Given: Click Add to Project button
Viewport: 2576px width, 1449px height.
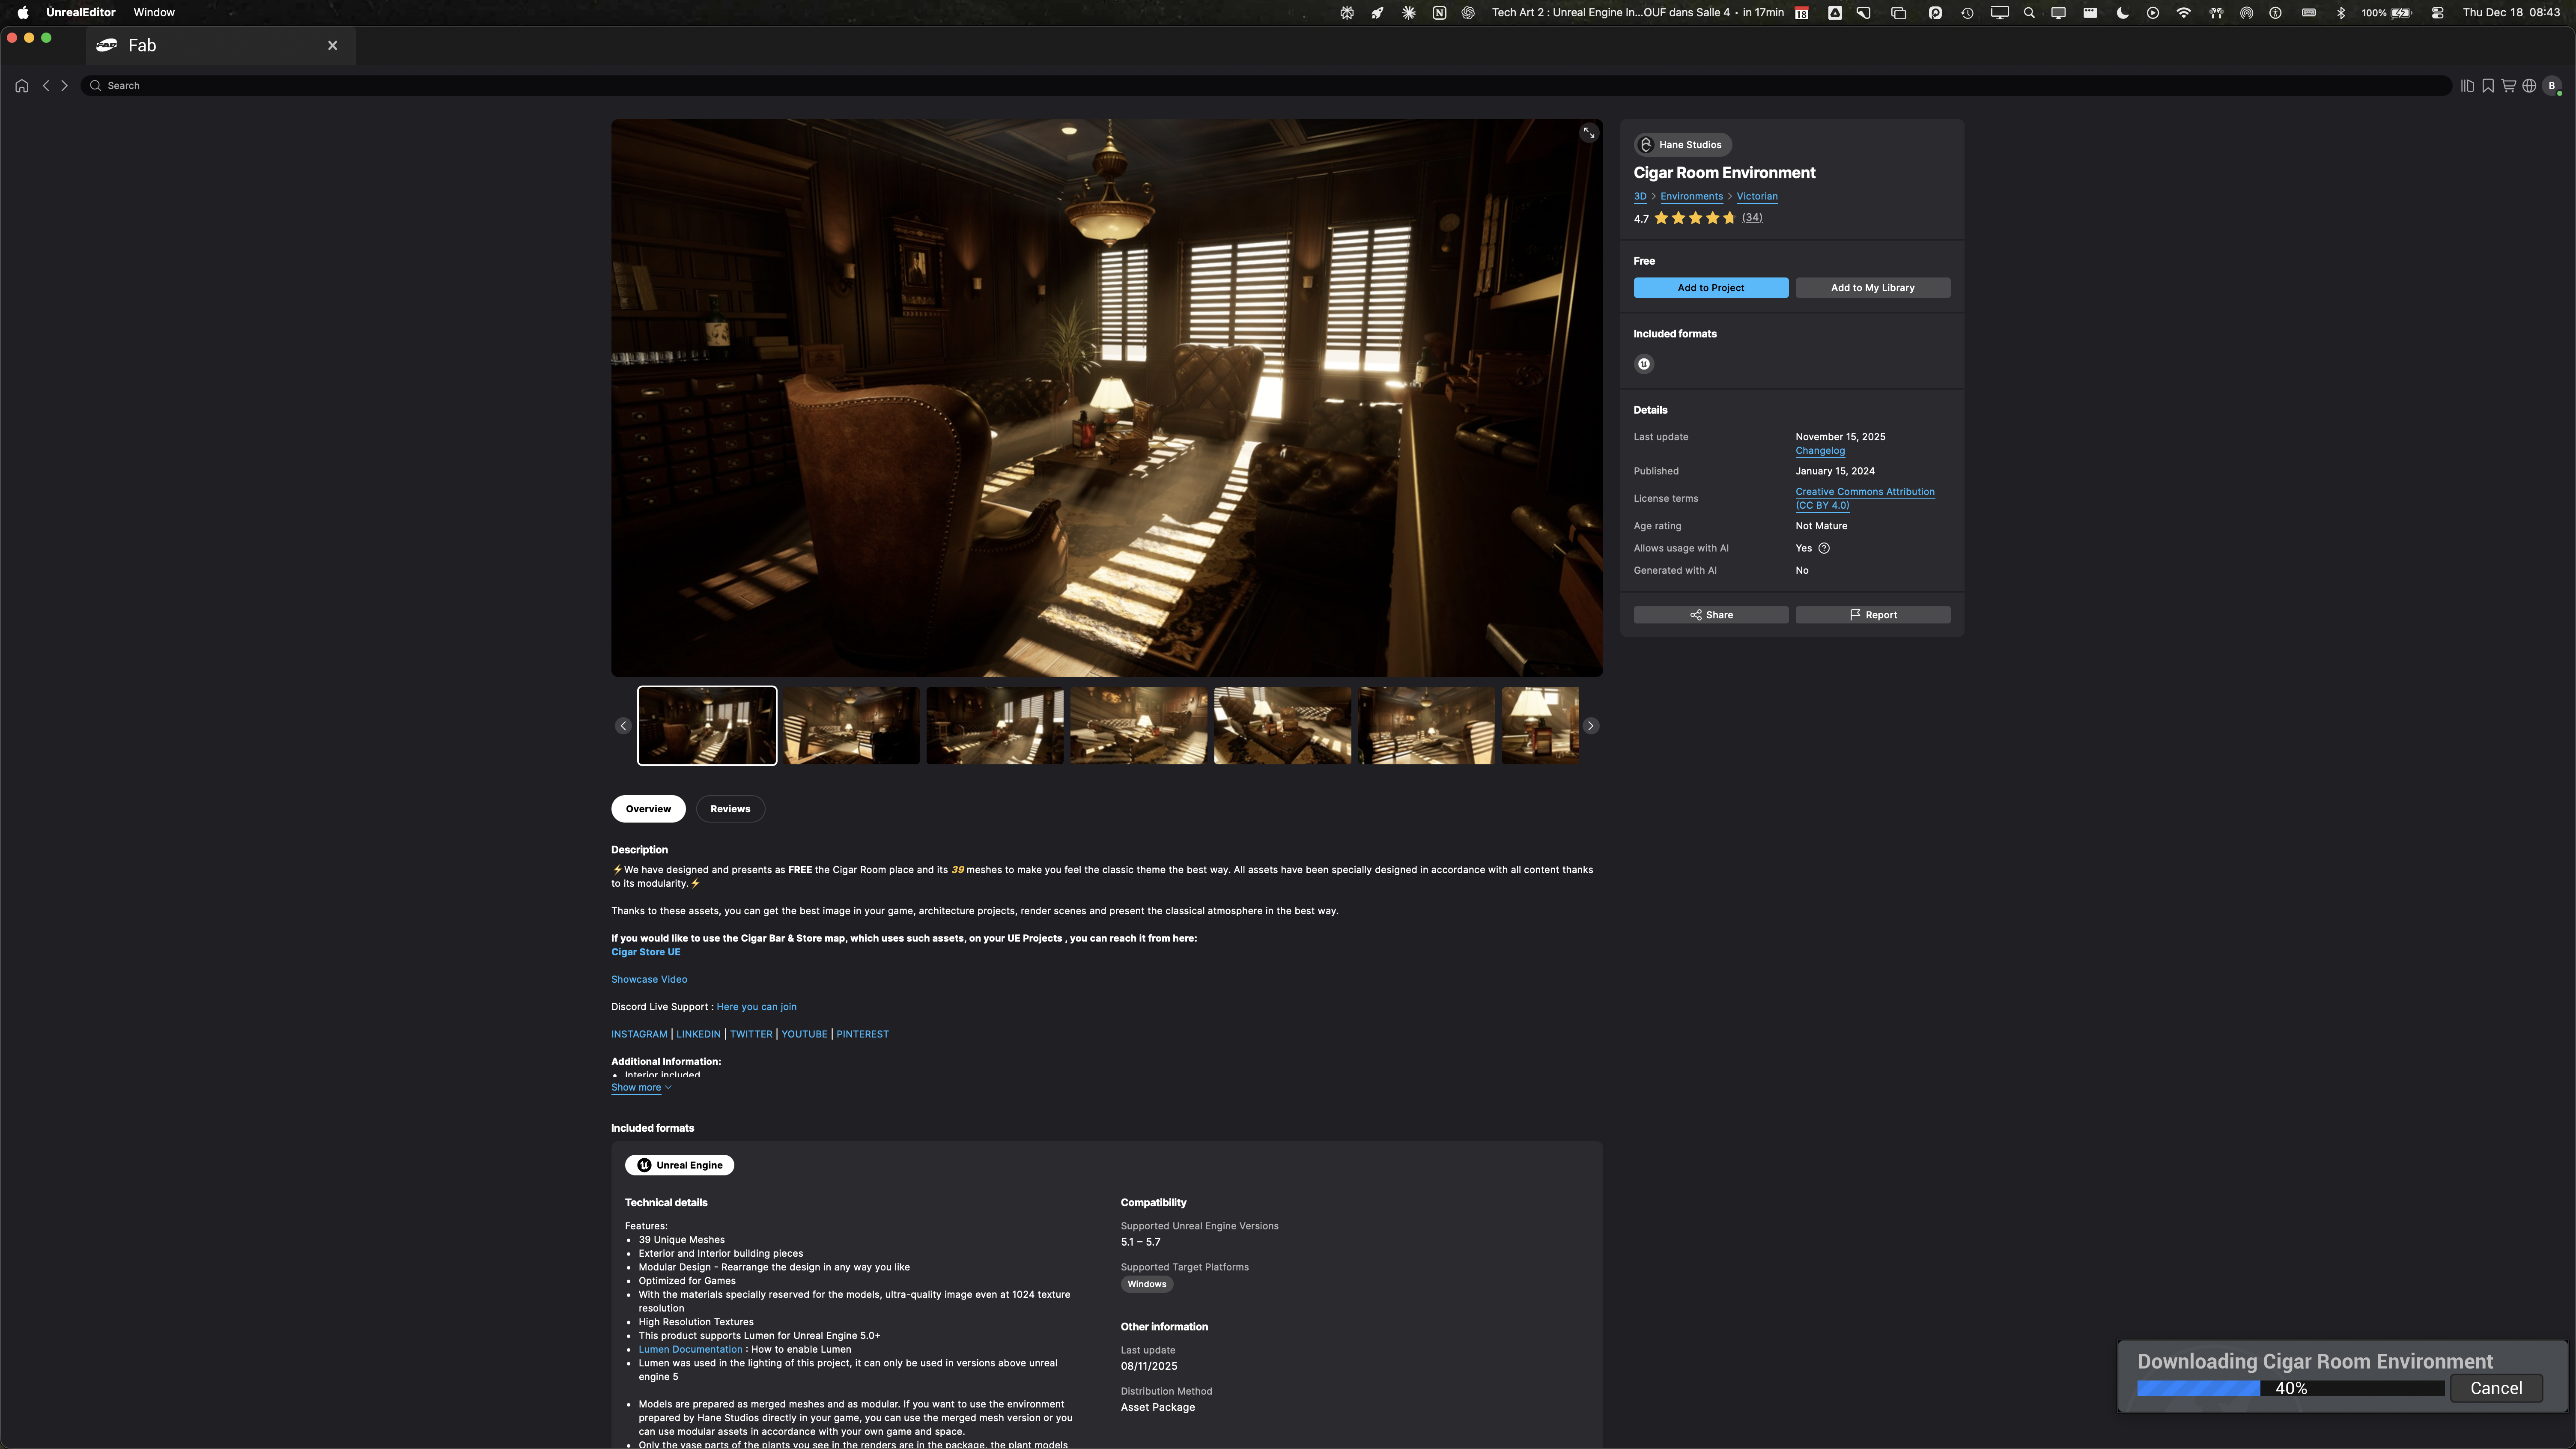Looking at the screenshot, I should click(x=1711, y=288).
